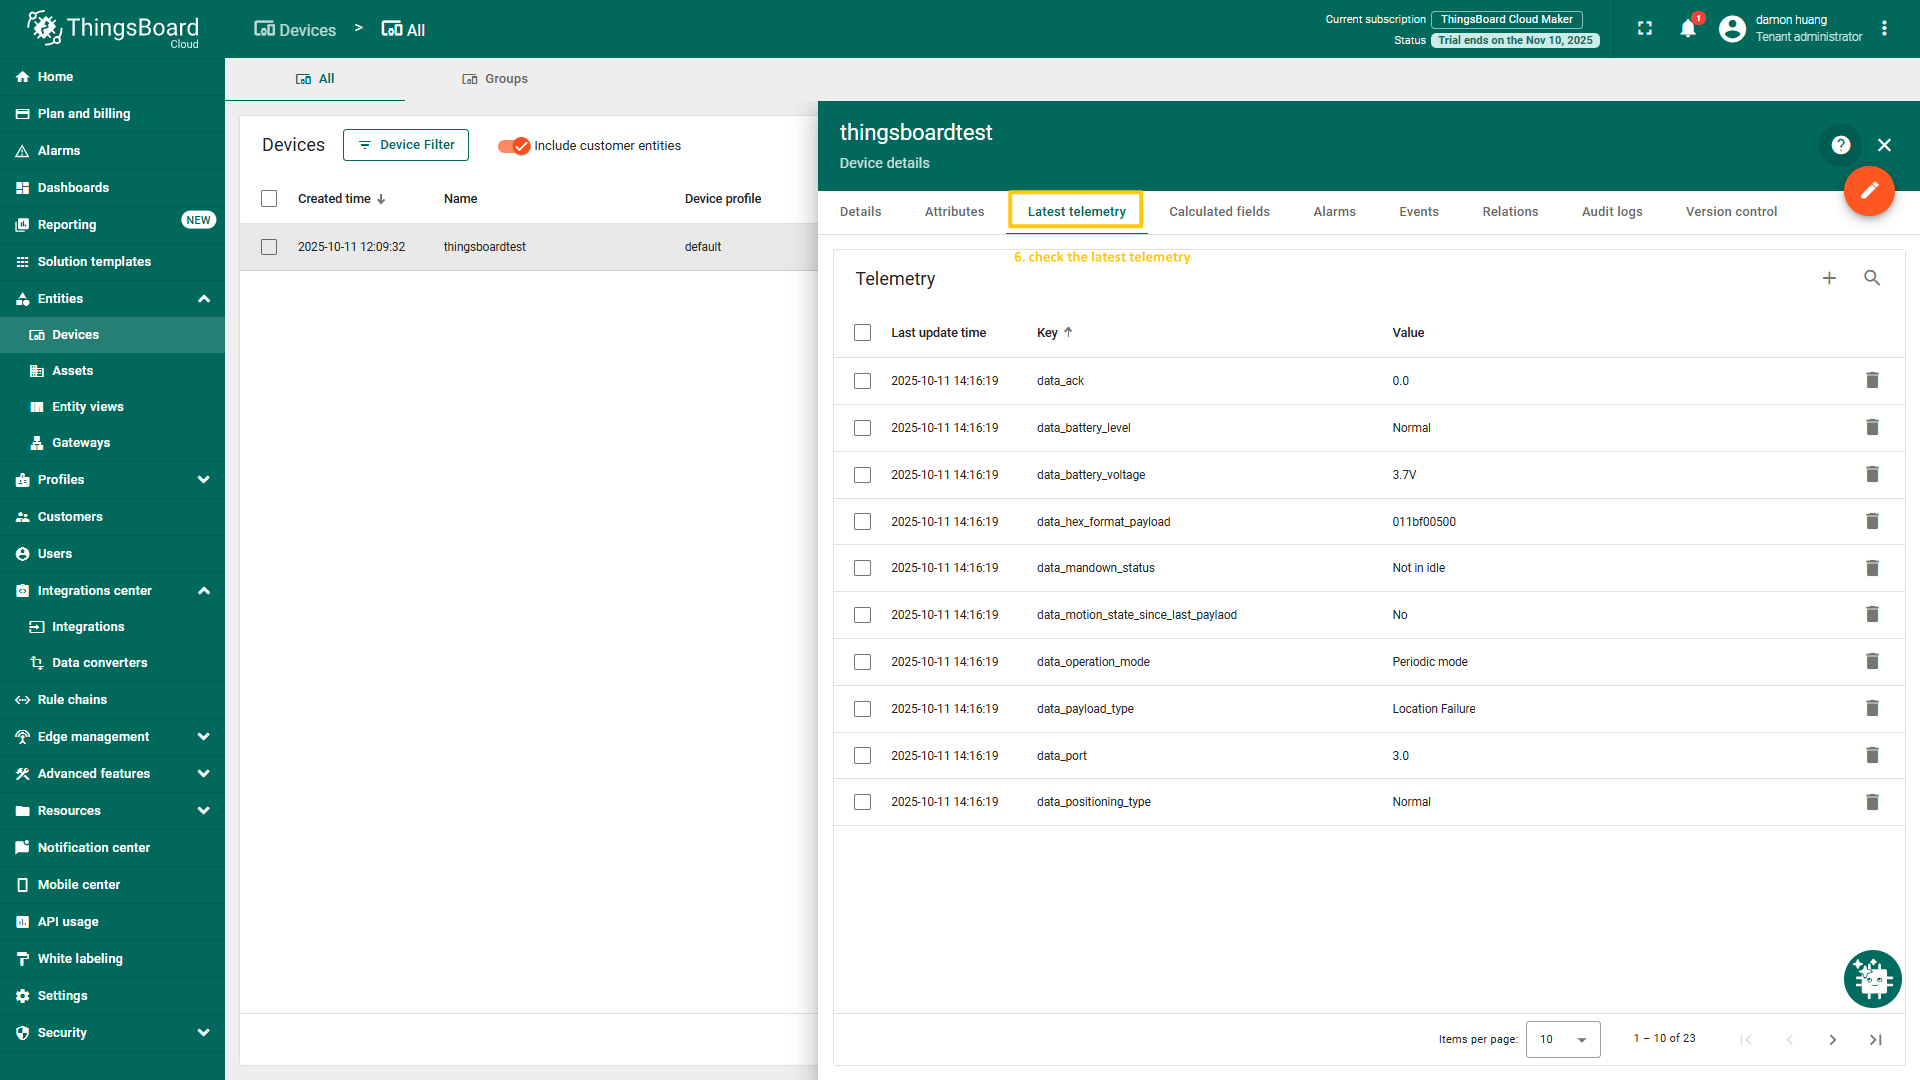Open the device details help icon
The height and width of the screenshot is (1080, 1920).
point(1841,145)
